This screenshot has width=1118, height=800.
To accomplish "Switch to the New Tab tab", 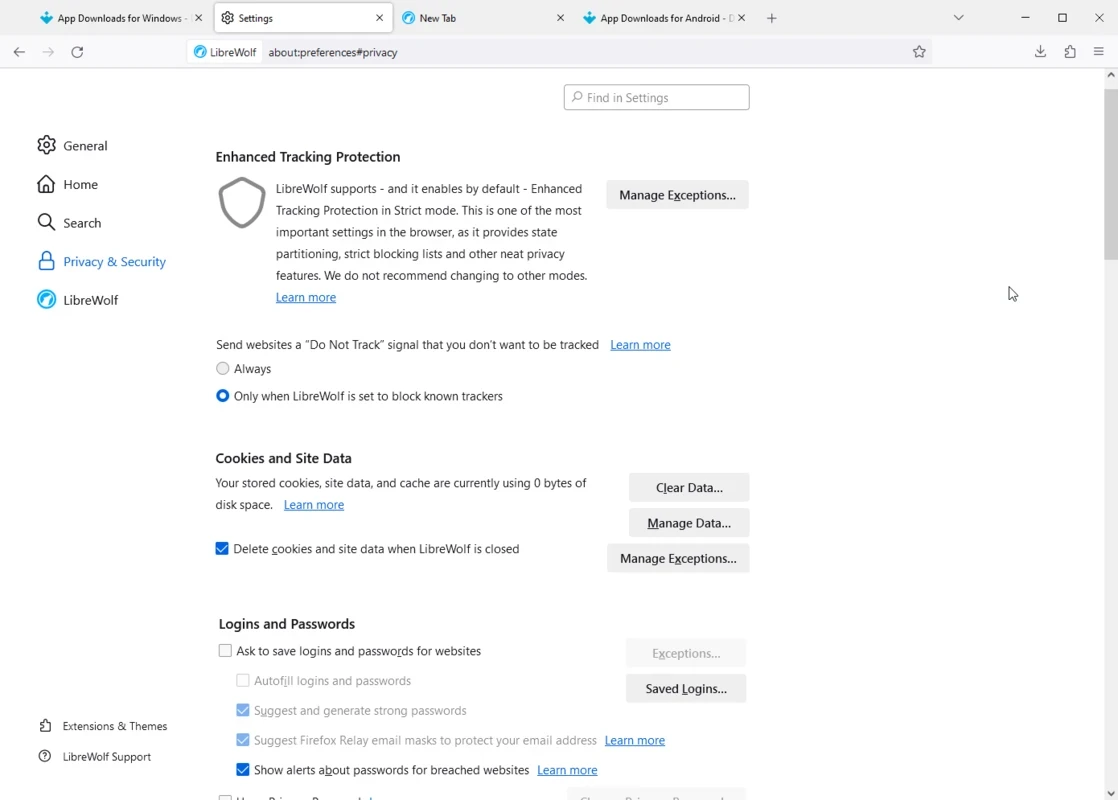I will [x=482, y=19].
